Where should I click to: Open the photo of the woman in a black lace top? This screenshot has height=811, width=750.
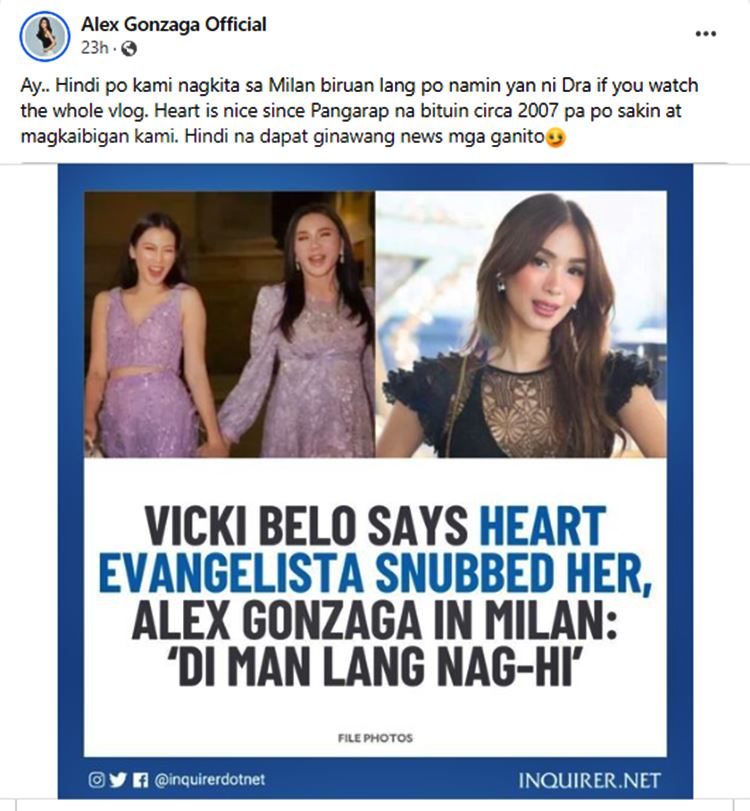[x=521, y=324]
